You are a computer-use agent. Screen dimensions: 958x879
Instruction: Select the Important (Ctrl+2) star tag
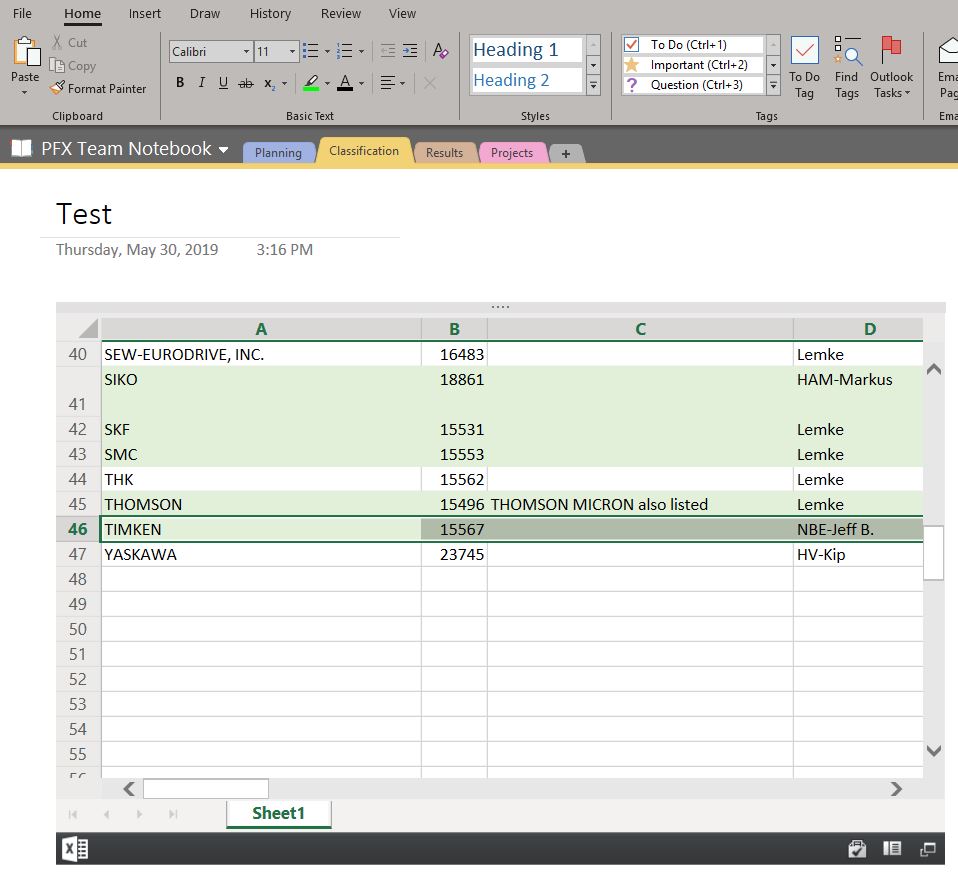tap(632, 65)
